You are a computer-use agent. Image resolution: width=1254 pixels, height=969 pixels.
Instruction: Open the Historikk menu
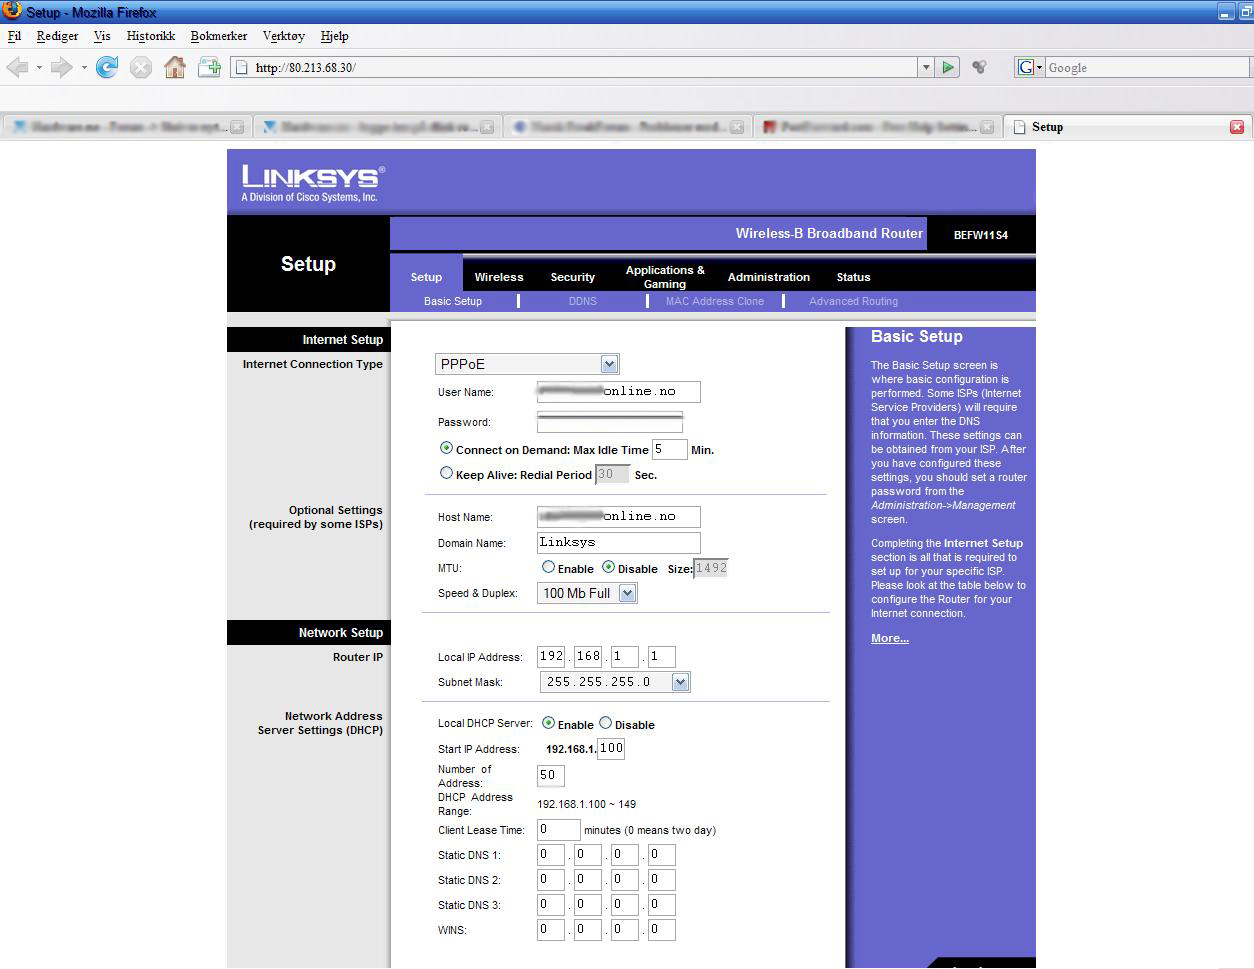click(x=151, y=36)
